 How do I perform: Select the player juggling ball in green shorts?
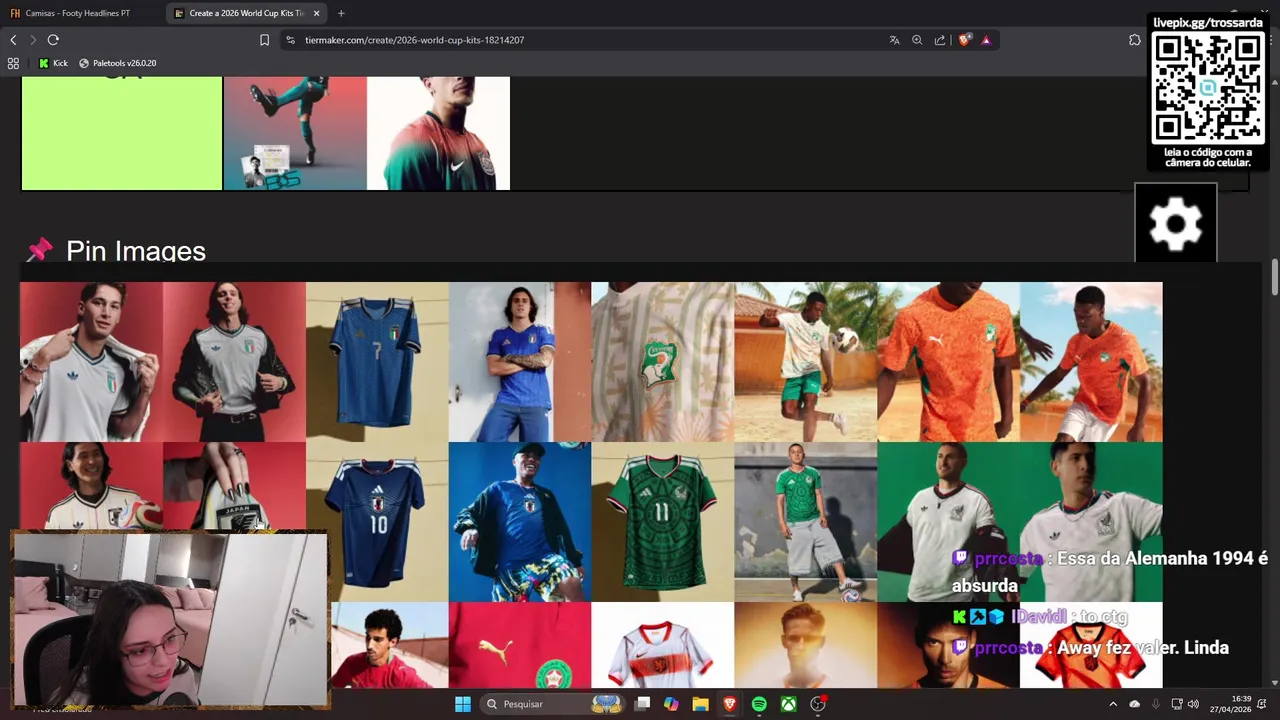click(x=806, y=362)
